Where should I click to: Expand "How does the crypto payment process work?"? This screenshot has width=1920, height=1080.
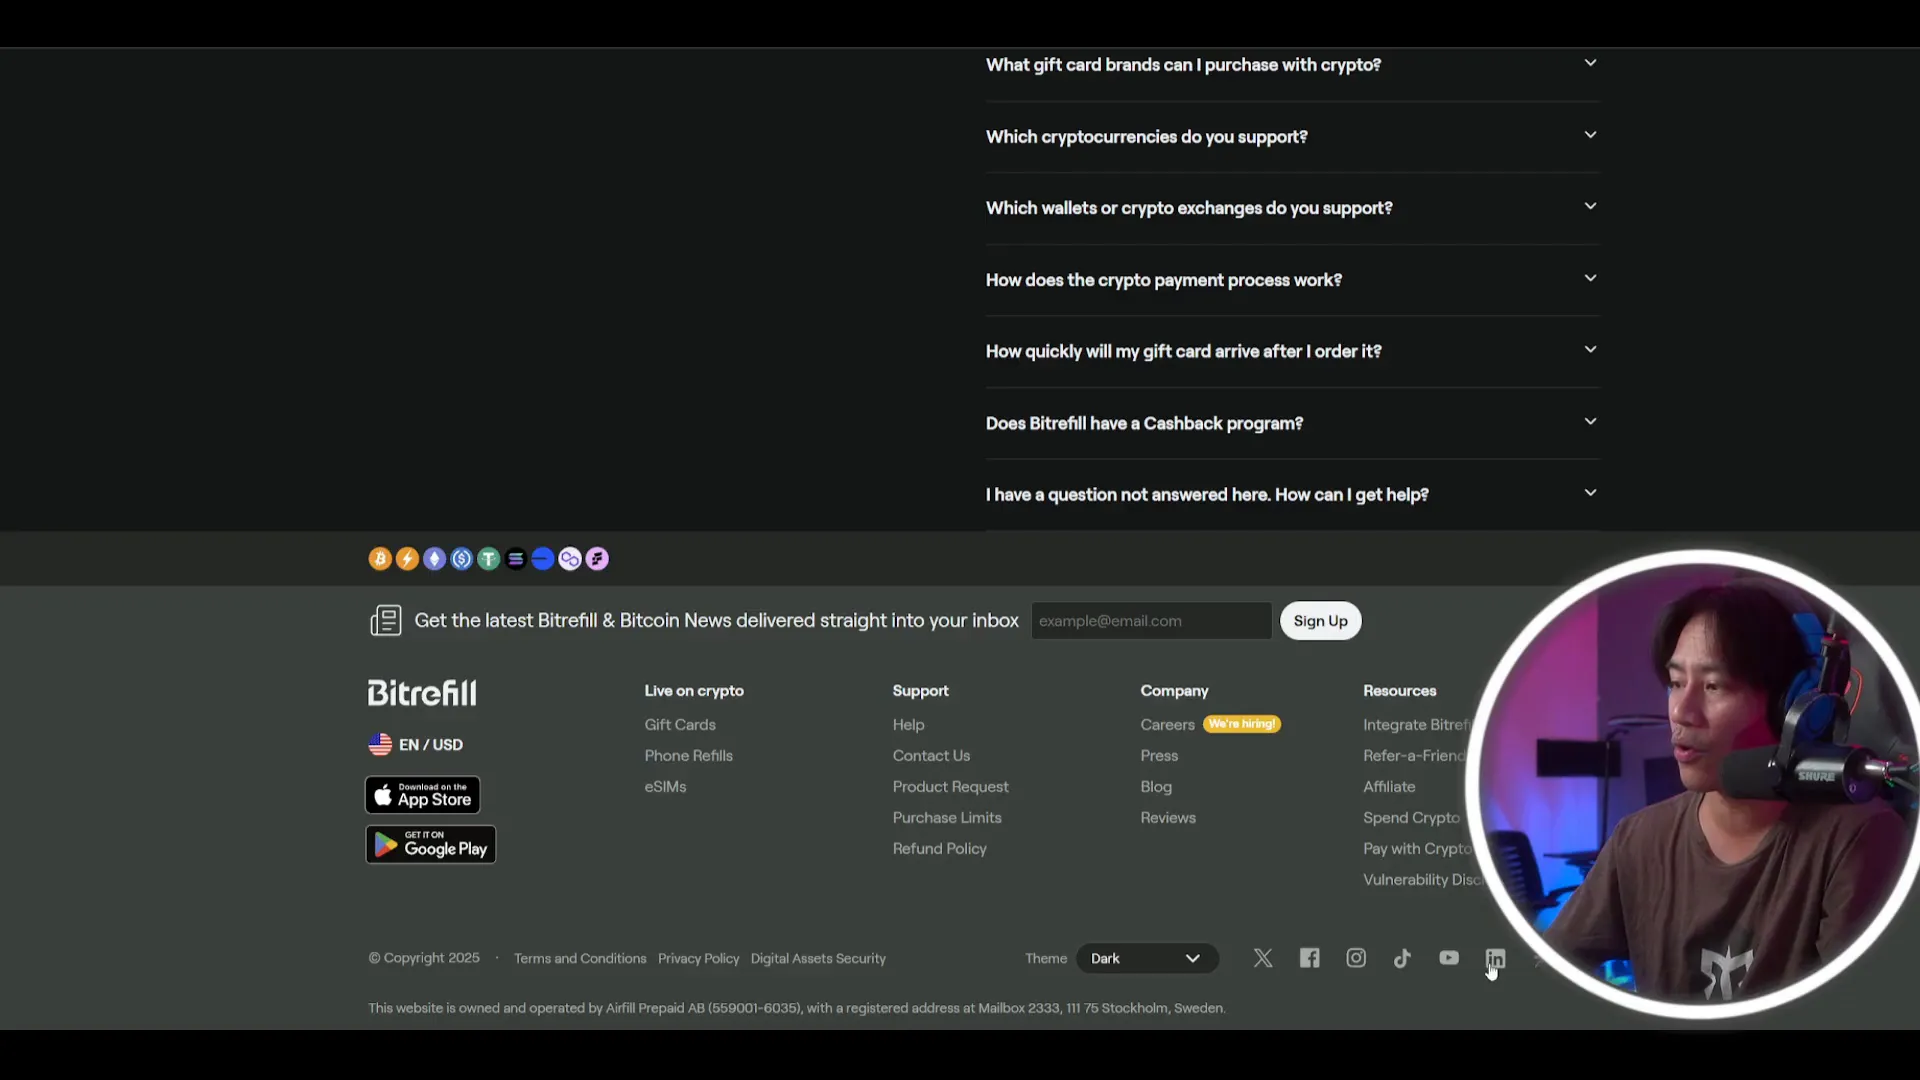click(x=1292, y=280)
